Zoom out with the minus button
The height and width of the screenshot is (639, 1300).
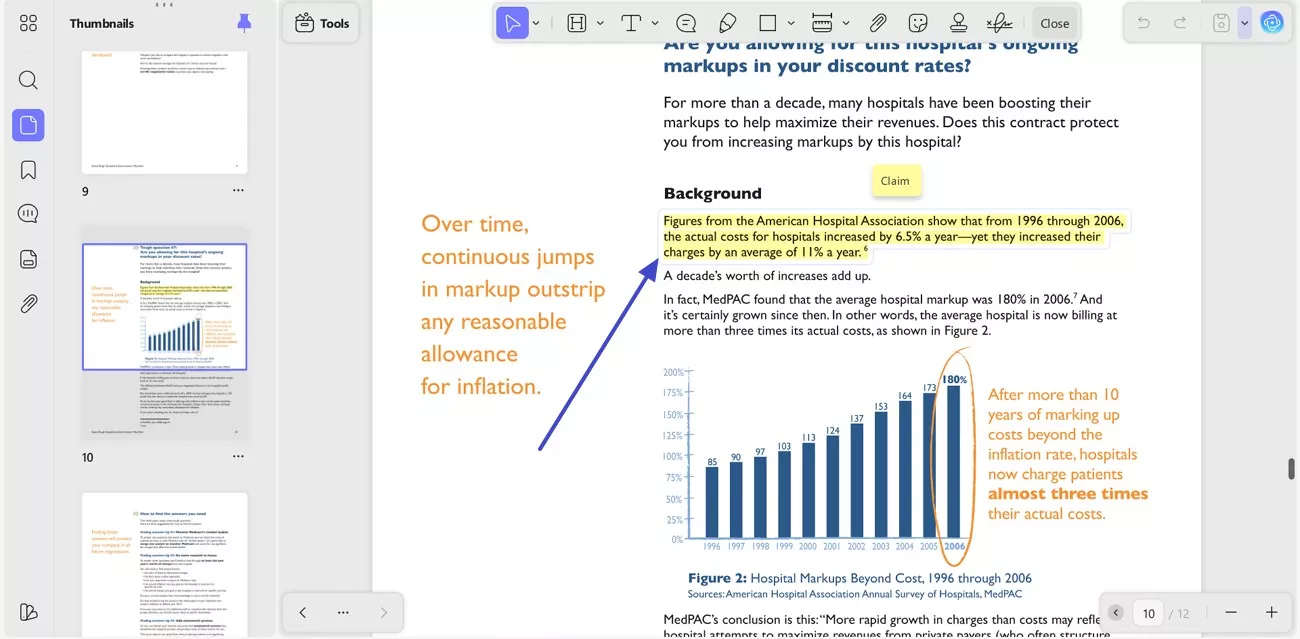1231,612
